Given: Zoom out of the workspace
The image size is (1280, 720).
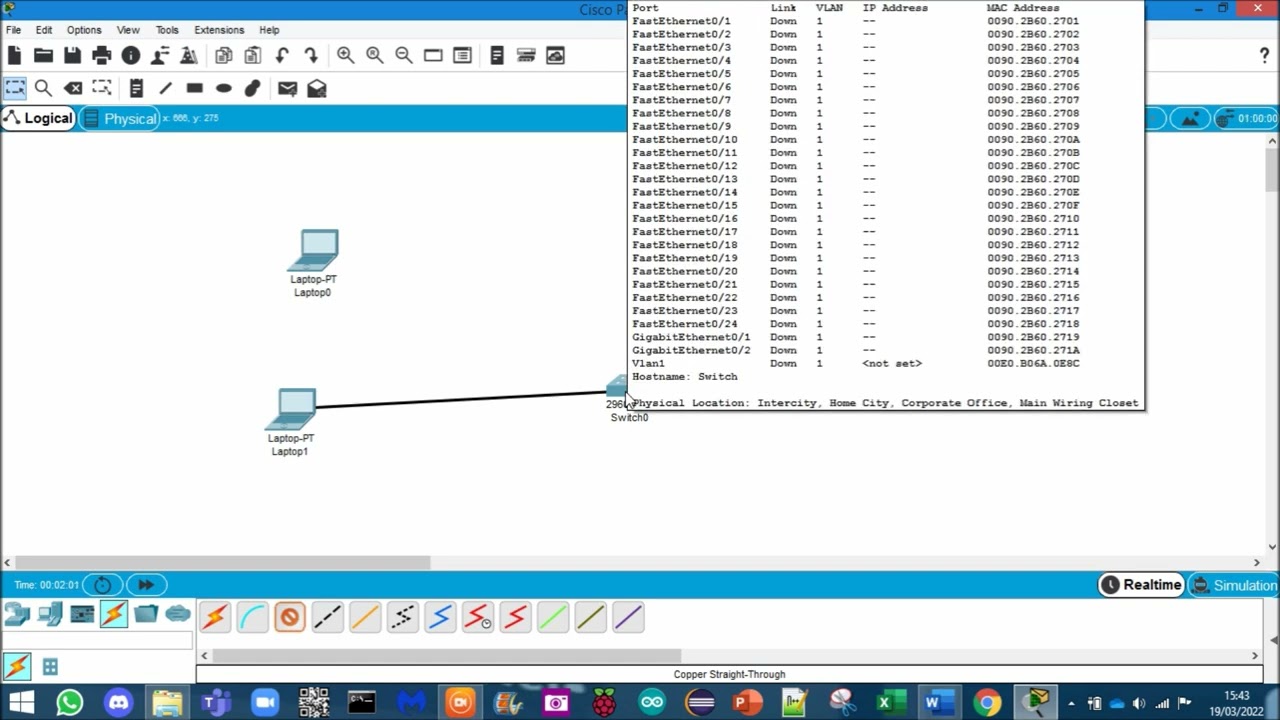Looking at the screenshot, I should click(403, 56).
